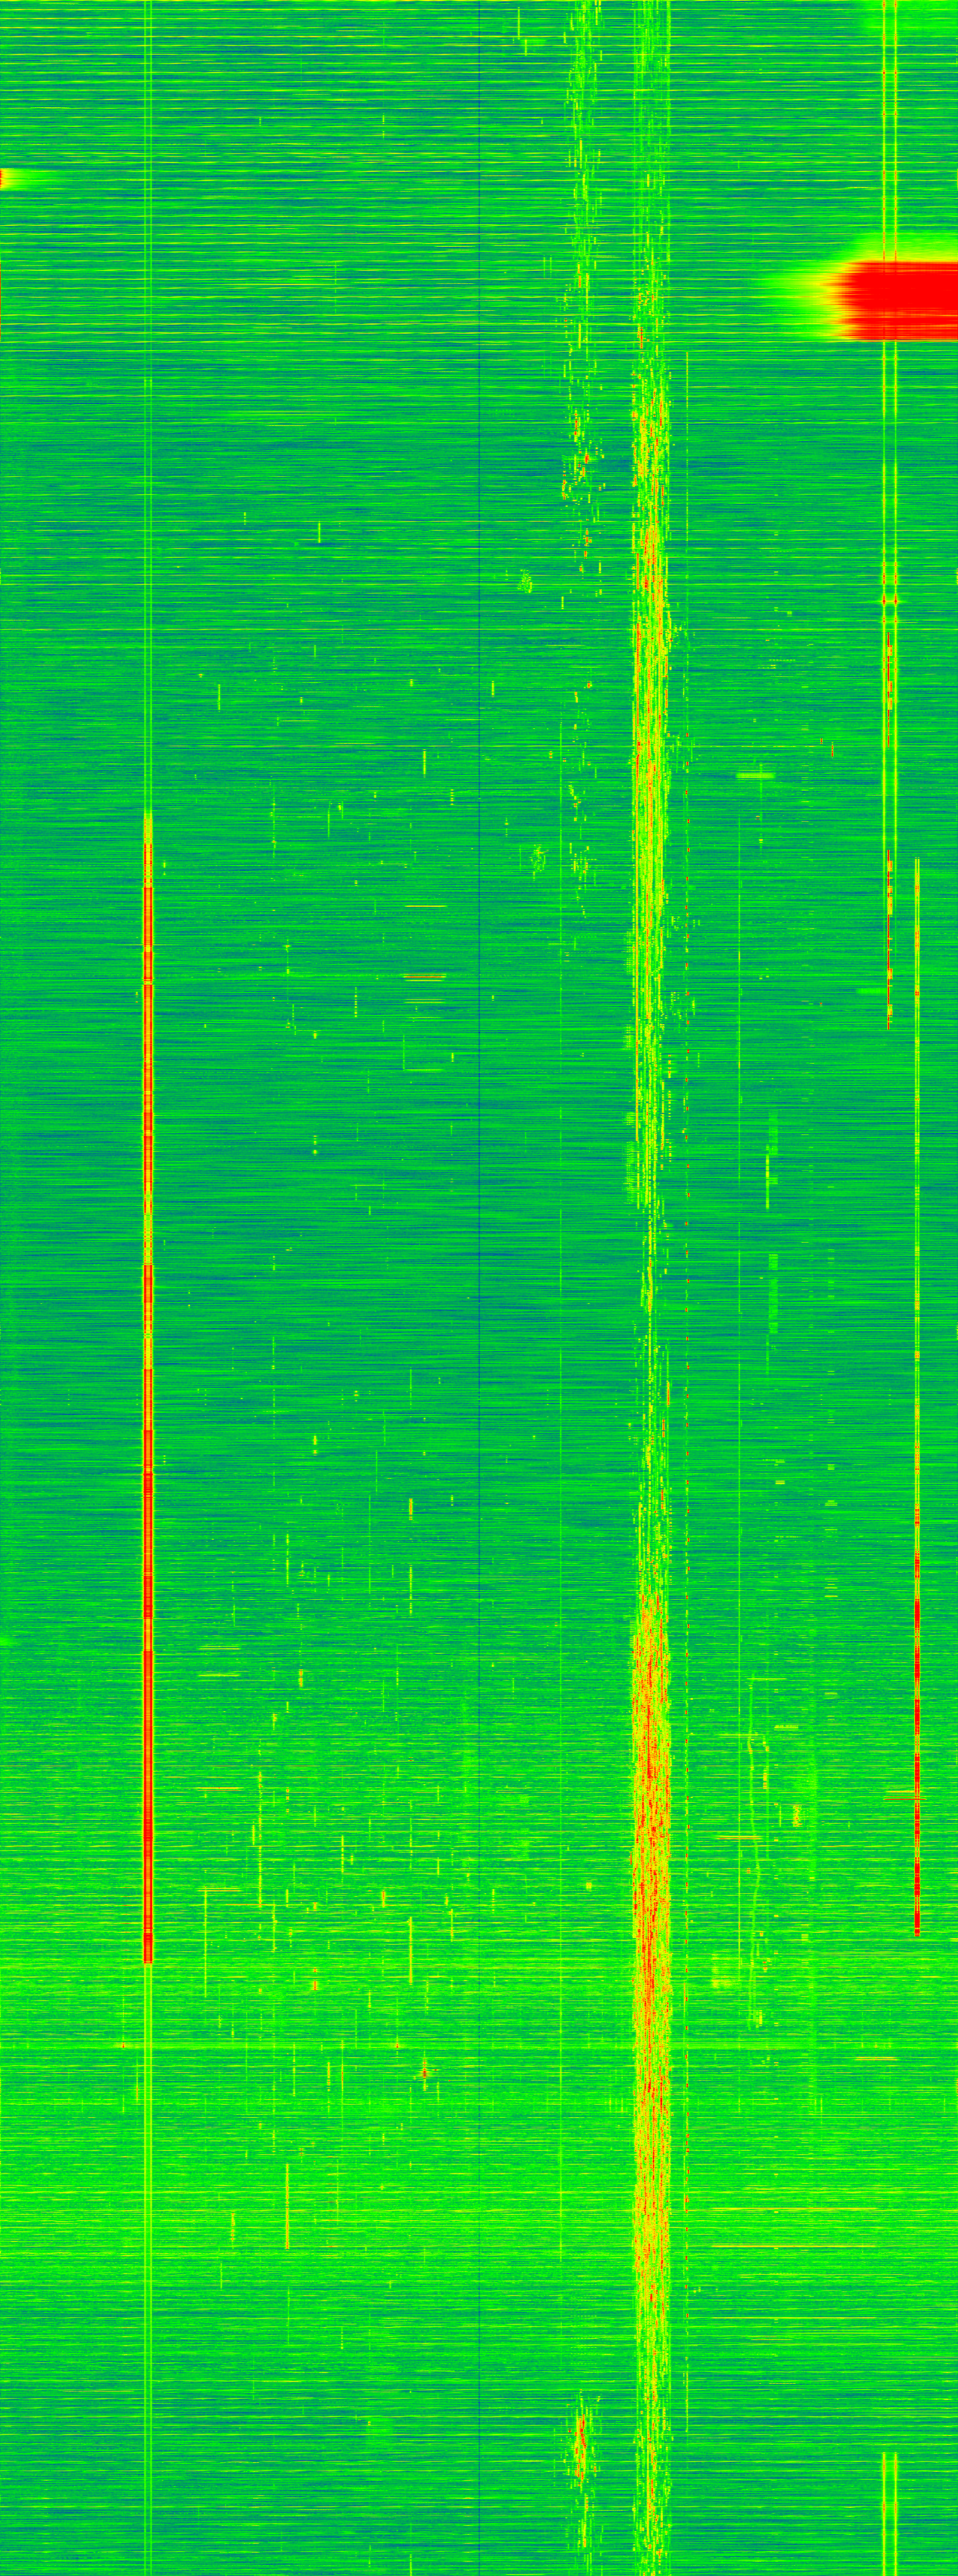The width and height of the screenshot is (958, 2576).
Task: Select the thin dark blue vertical center line
Action: [481, 1200]
